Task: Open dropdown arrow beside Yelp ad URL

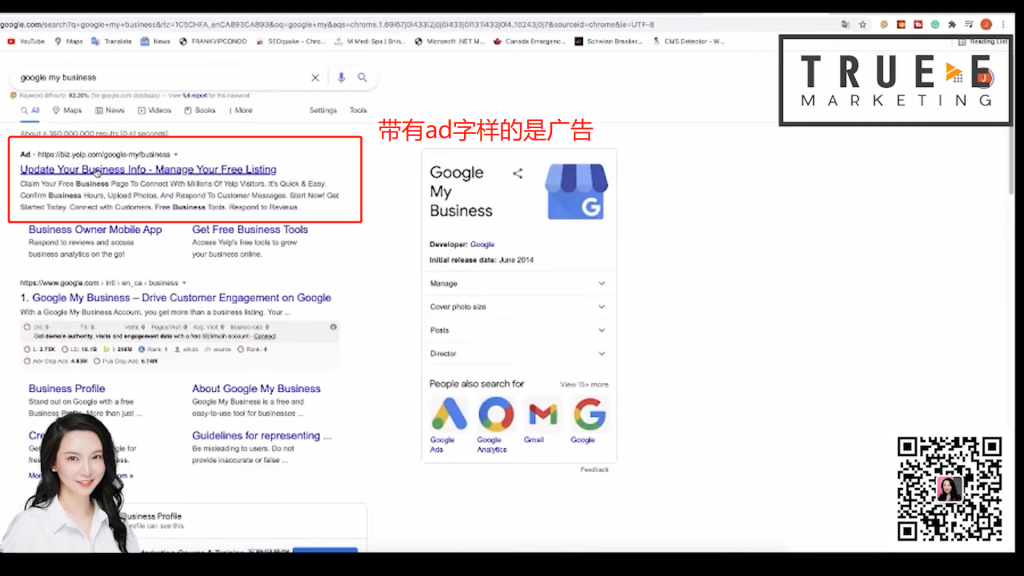Action: click(x=176, y=155)
